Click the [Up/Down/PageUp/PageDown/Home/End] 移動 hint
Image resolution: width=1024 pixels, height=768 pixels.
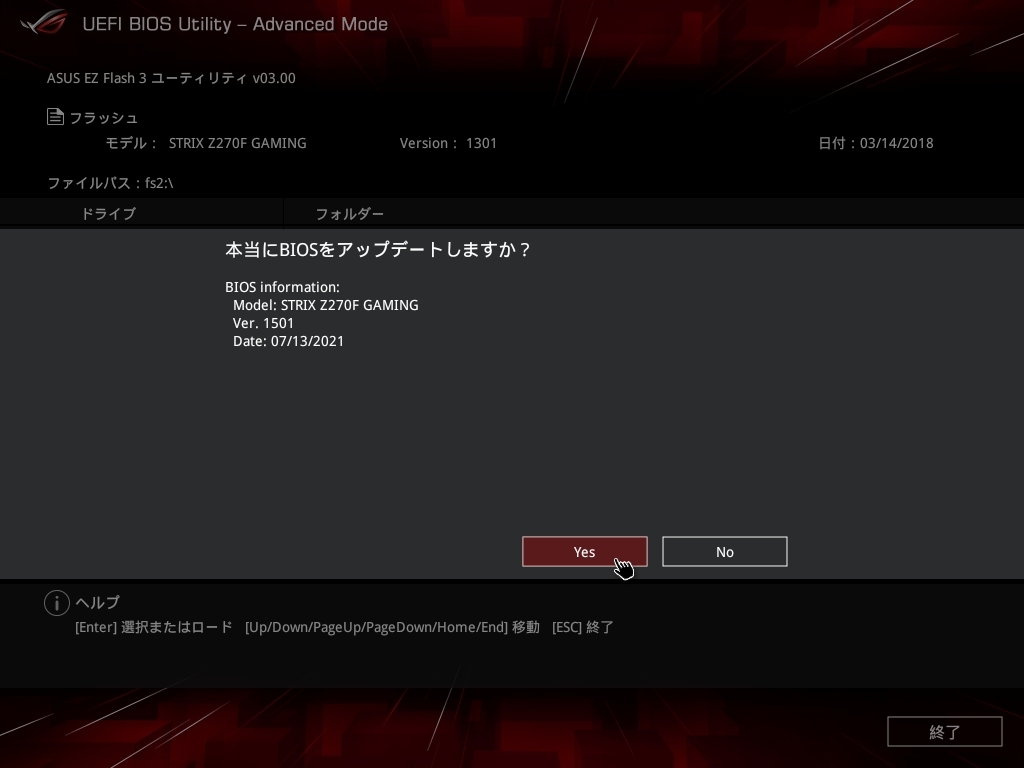pos(392,627)
